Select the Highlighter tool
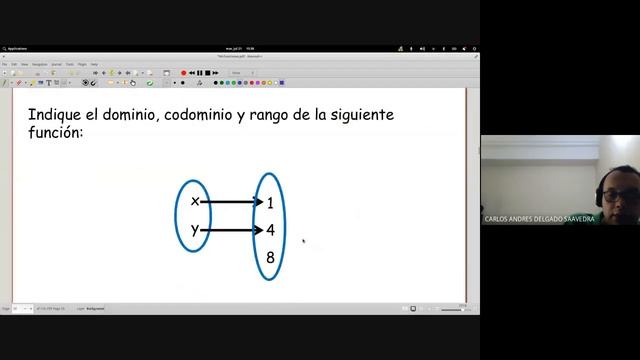Screen dimensions: 640x360 click(33, 83)
